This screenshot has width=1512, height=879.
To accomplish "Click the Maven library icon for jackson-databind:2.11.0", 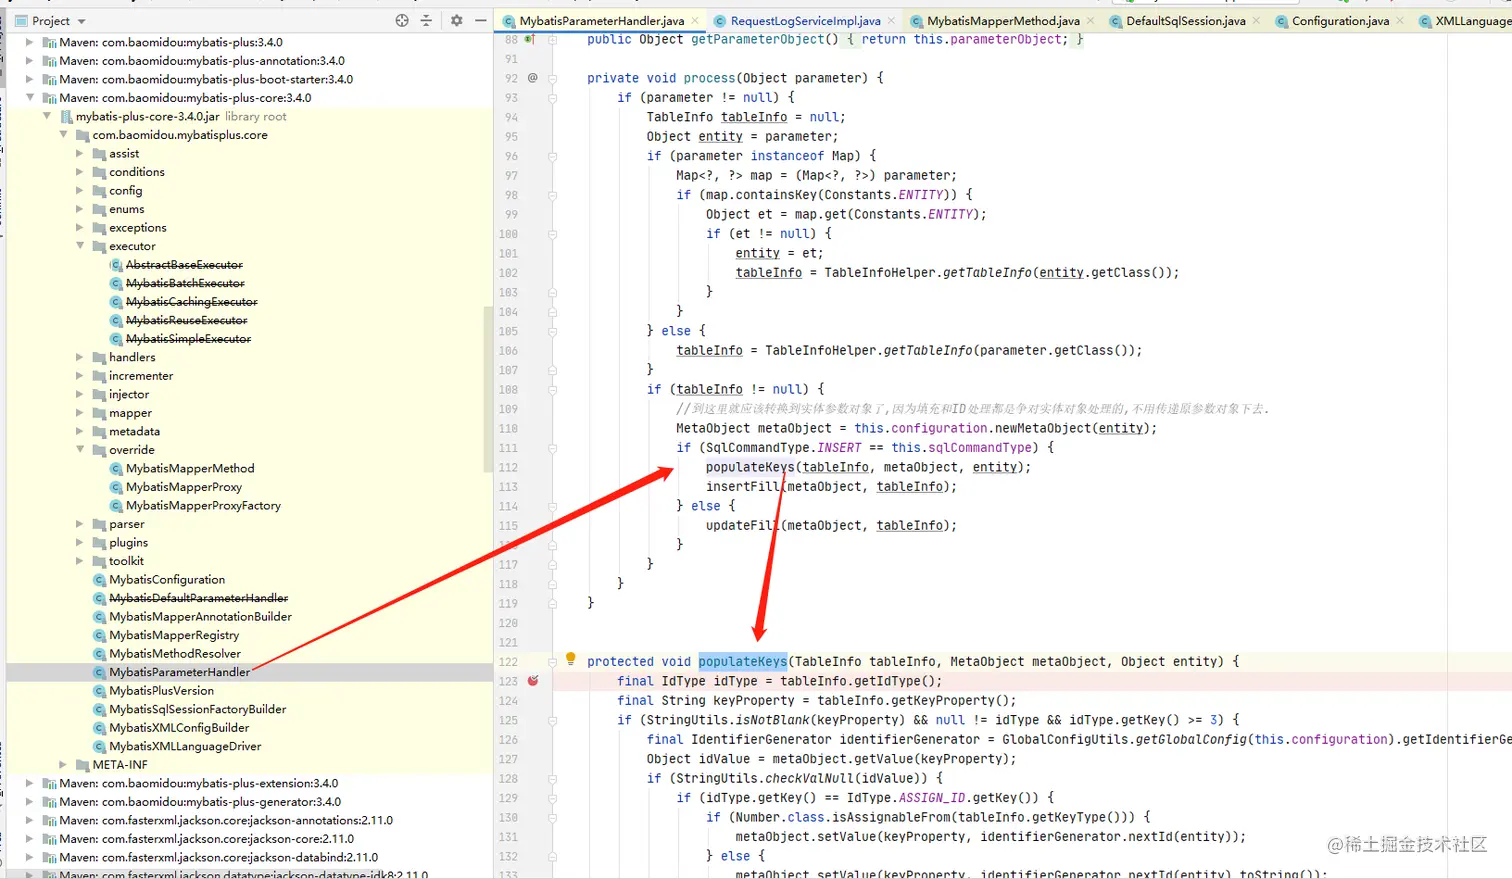I will tap(49, 857).
